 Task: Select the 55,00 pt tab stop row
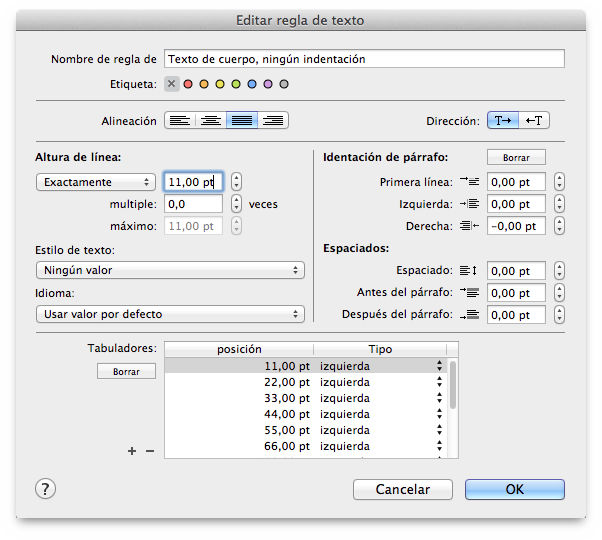306,430
